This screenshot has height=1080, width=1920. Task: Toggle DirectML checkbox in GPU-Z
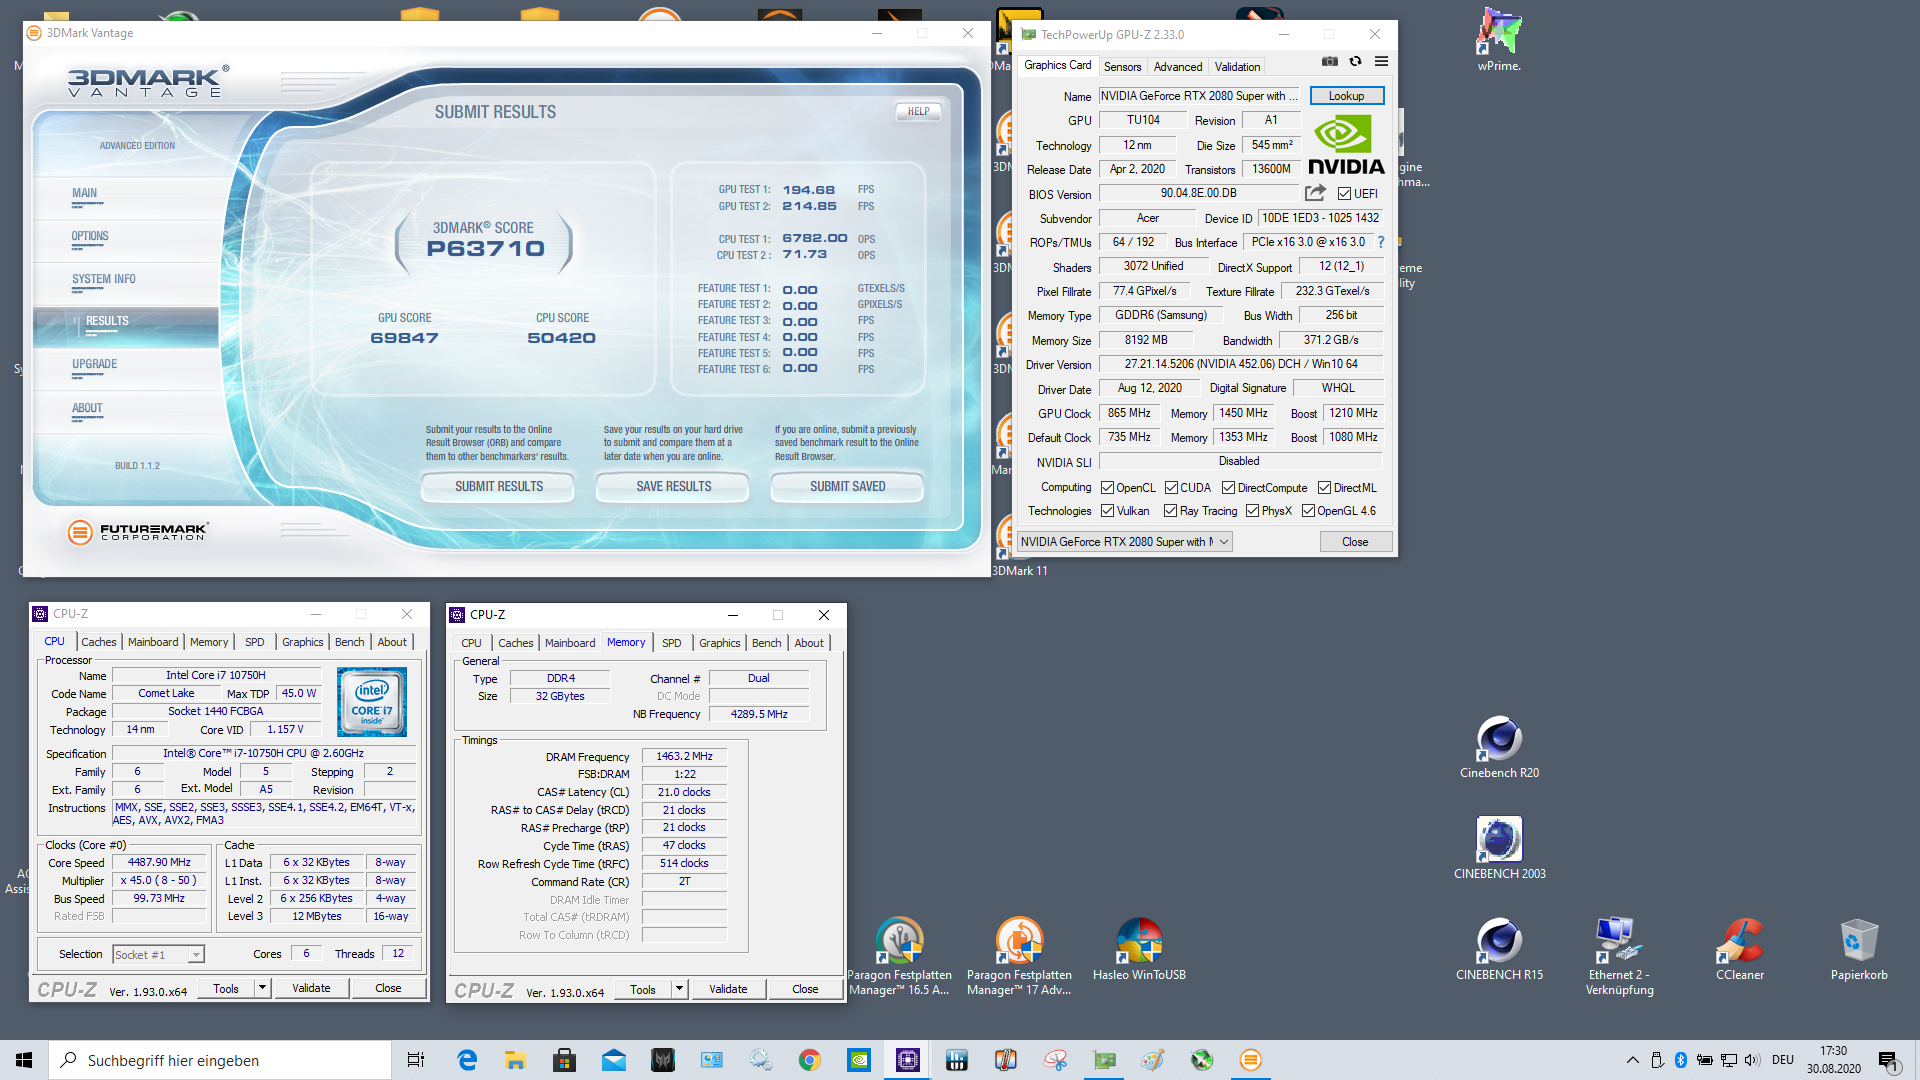tap(1324, 488)
